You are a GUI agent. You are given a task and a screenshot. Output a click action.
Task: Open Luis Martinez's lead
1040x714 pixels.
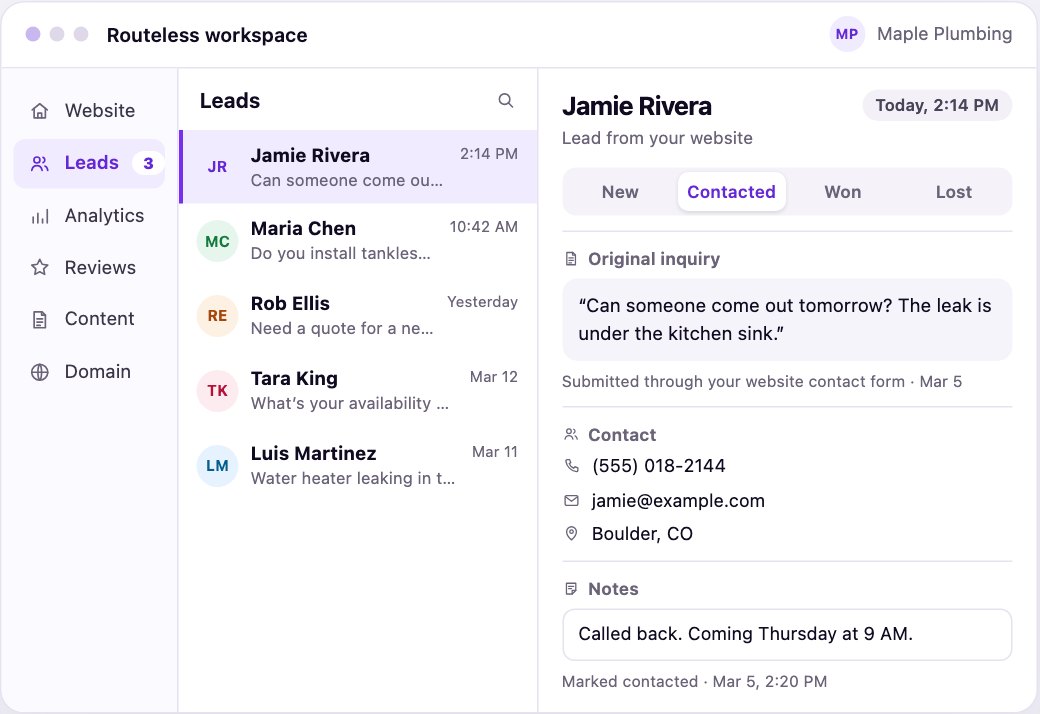(358, 466)
